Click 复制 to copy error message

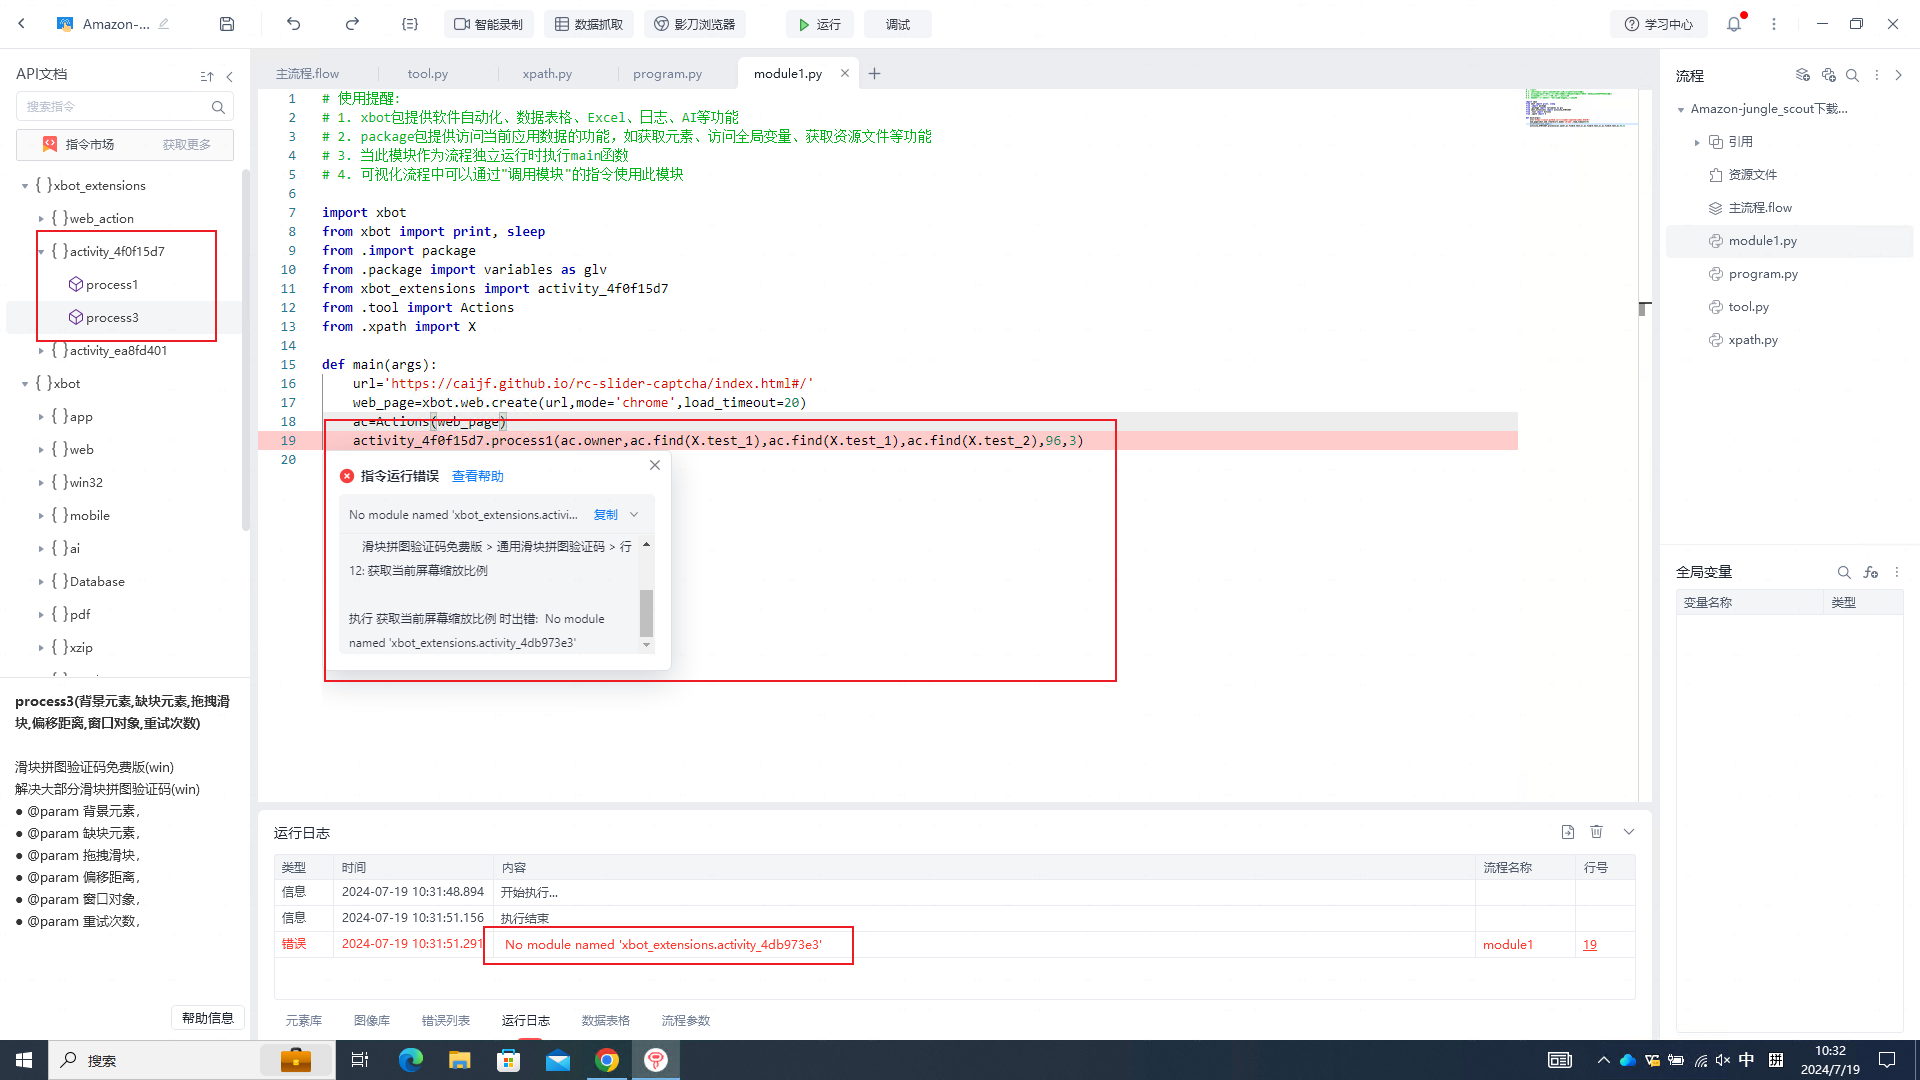[x=605, y=515]
